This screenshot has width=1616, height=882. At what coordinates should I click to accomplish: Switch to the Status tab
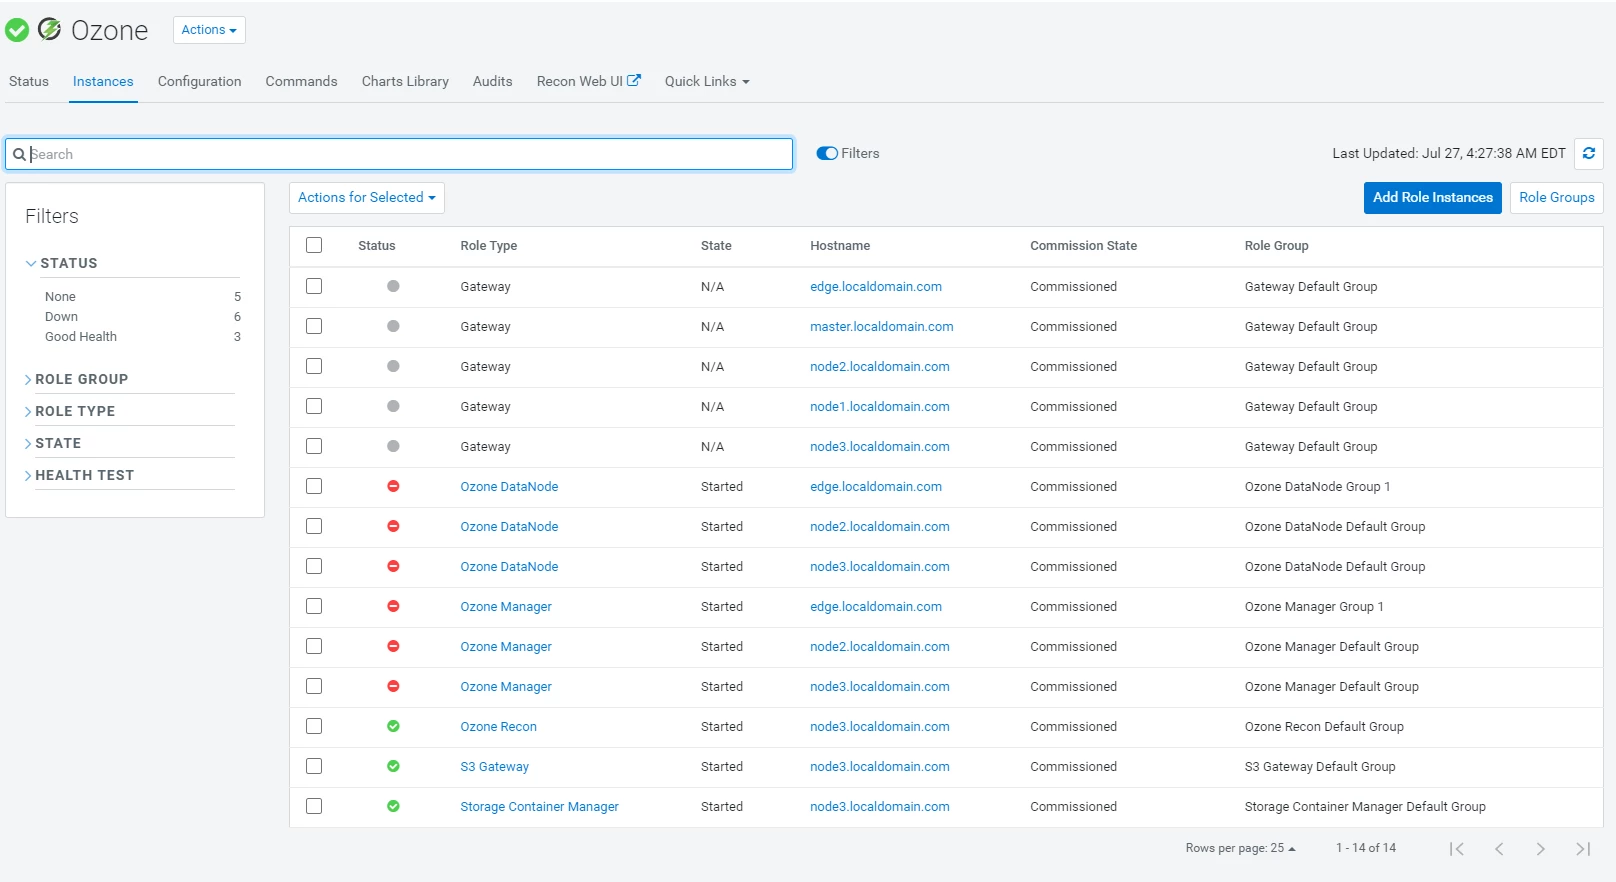coord(29,81)
